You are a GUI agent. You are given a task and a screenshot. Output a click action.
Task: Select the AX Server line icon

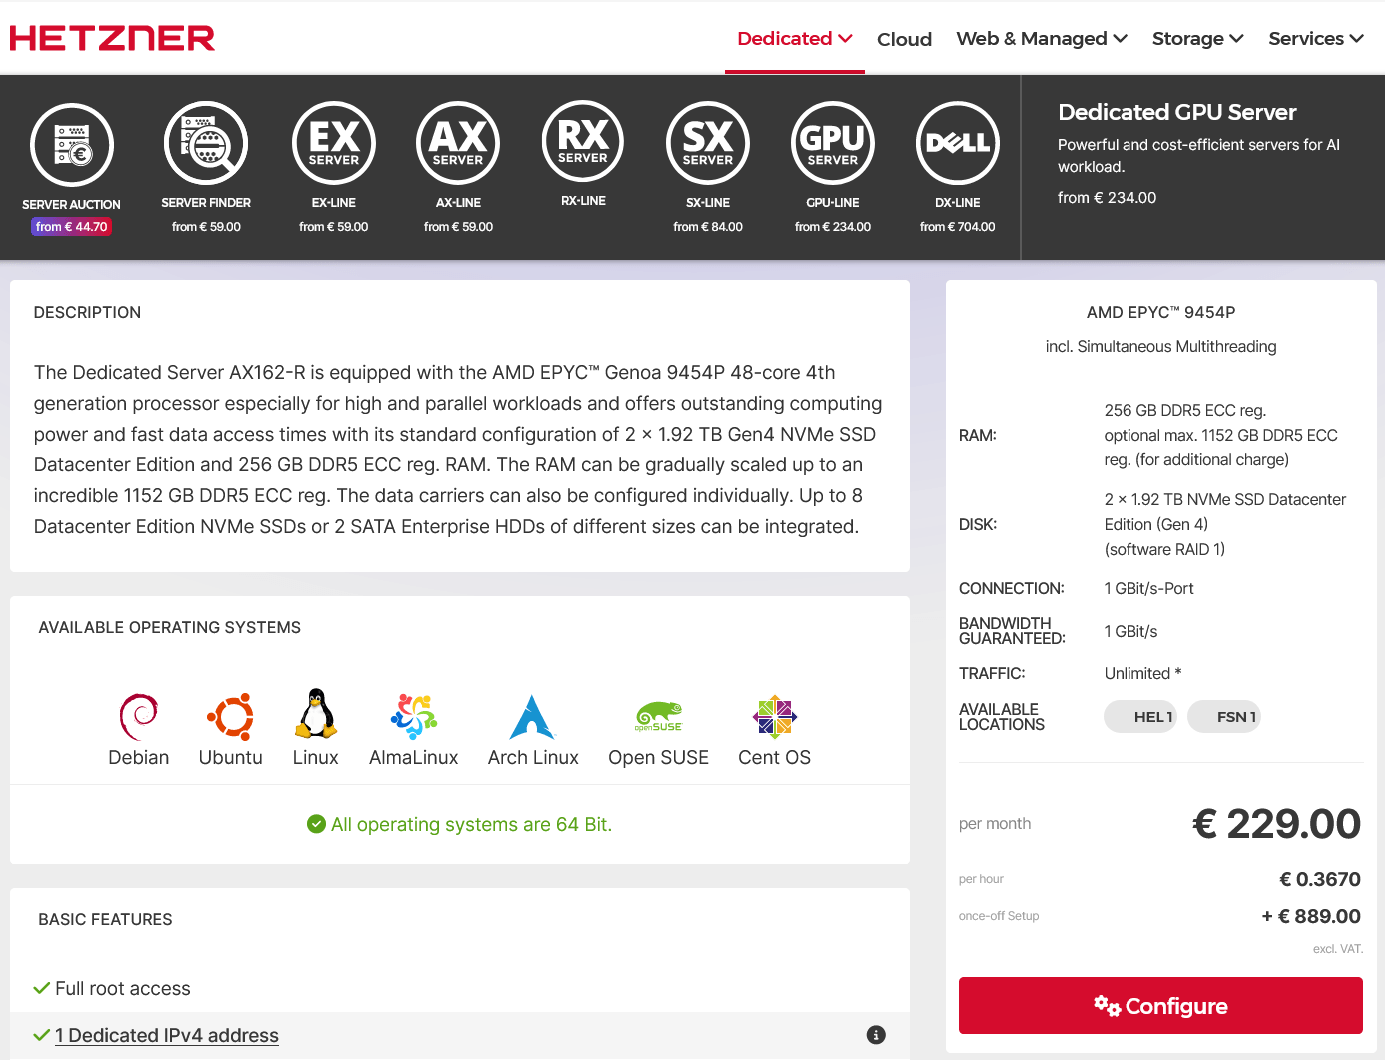(458, 143)
